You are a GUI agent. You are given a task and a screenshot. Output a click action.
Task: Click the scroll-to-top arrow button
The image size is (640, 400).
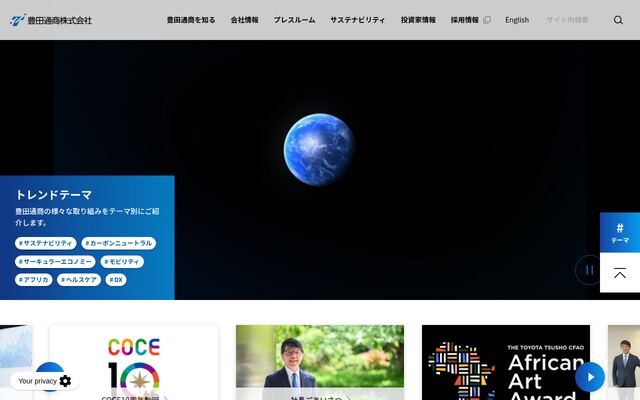[620, 273]
